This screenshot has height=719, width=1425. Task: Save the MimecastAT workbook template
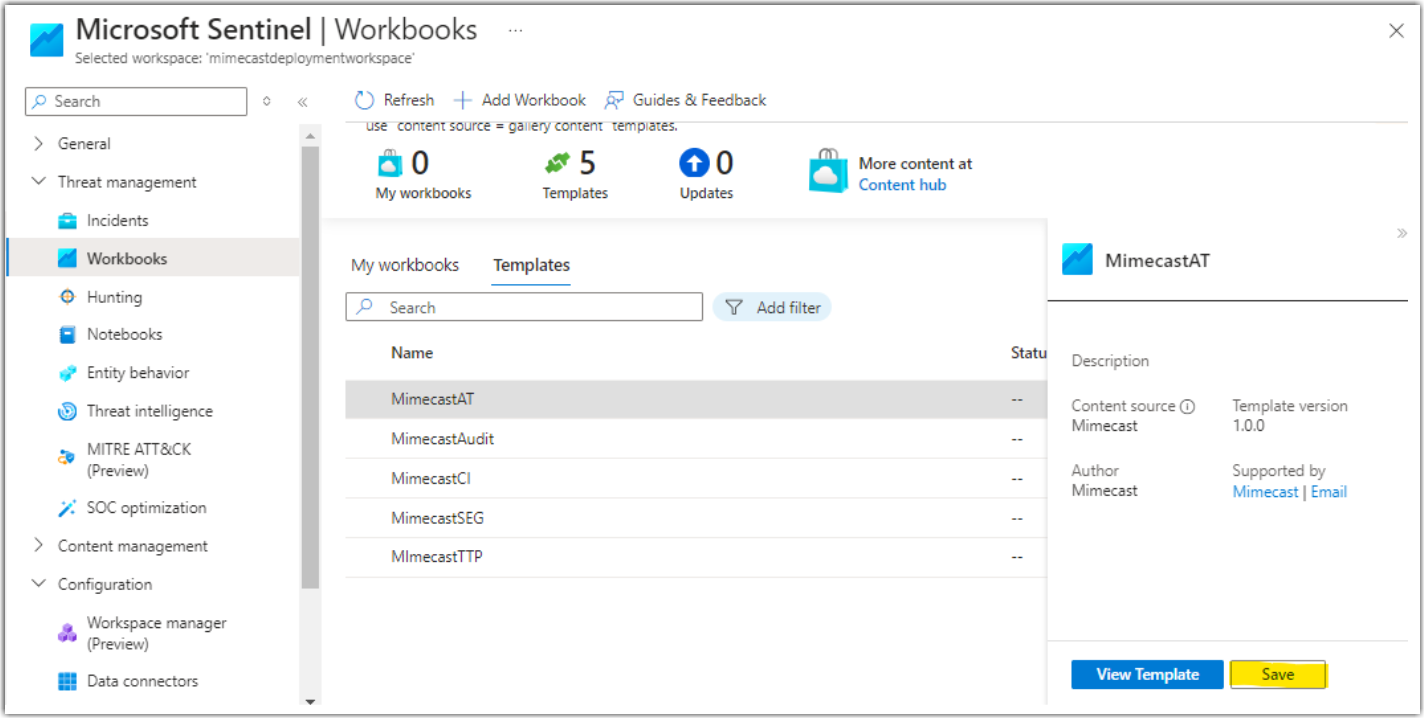pos(1278,674)
